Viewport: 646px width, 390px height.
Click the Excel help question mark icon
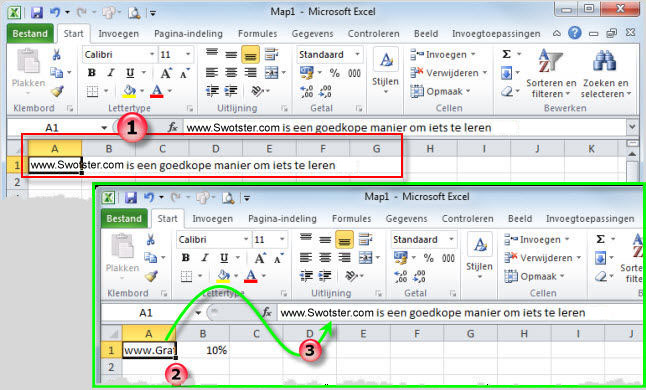point(574,33)
